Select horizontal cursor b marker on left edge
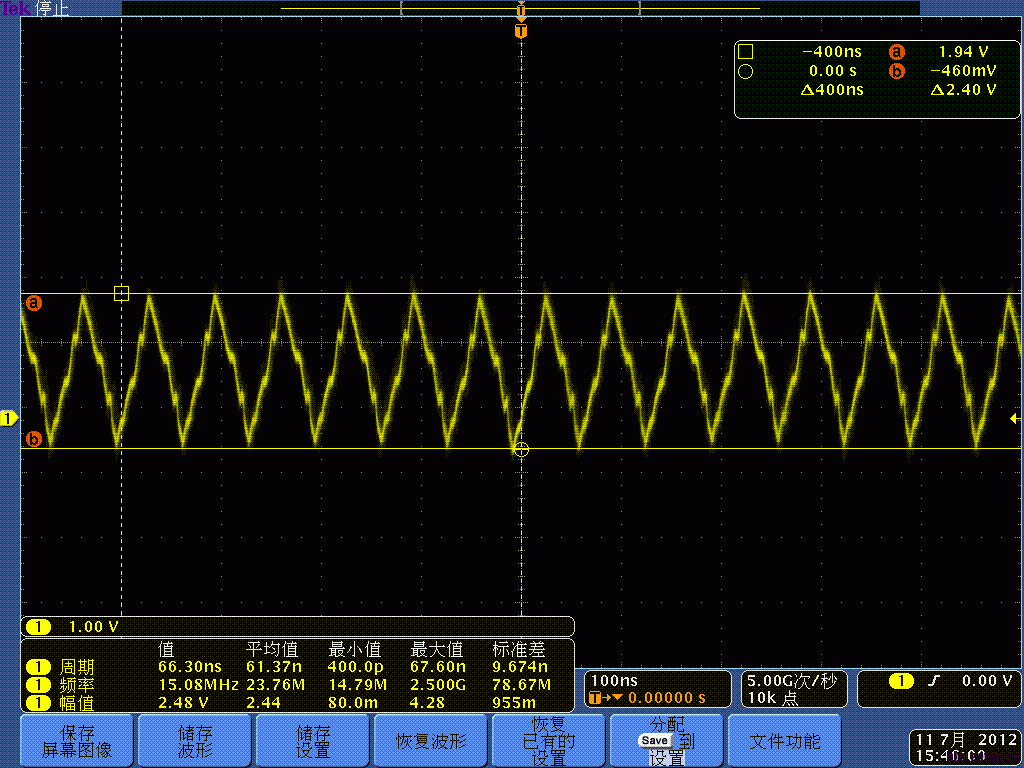Image resolution: width=1024 pixels, height=768 pixels. 33,439
